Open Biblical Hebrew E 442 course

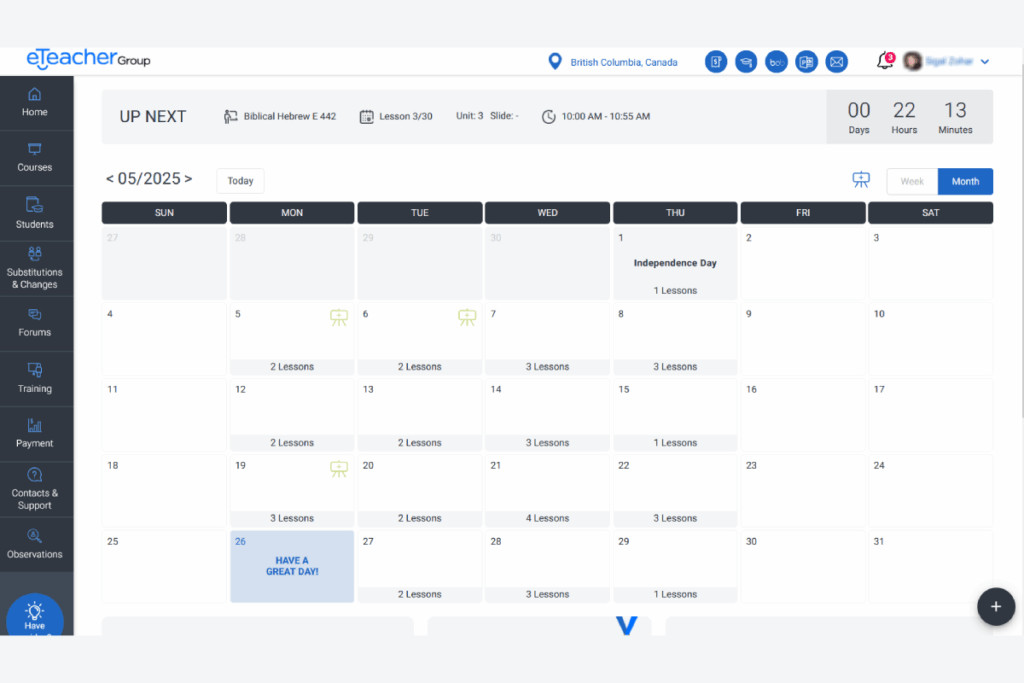289,116
